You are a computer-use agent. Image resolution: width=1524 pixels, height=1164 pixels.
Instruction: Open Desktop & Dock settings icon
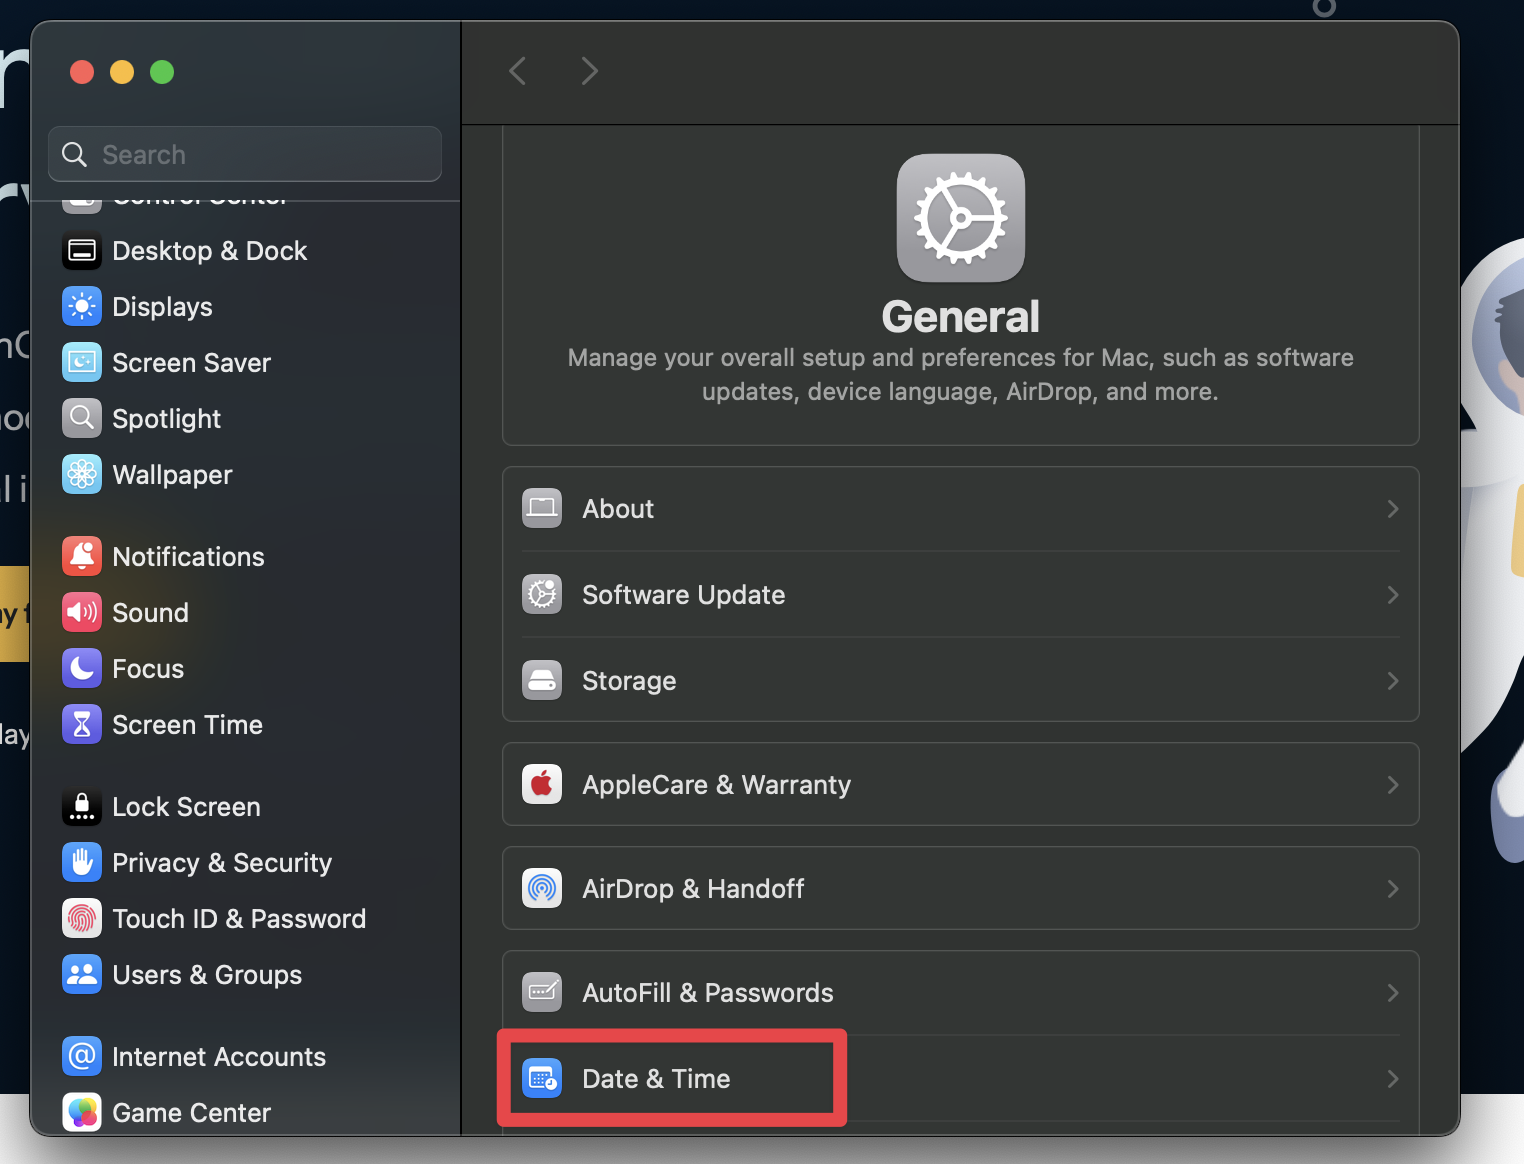82,251
